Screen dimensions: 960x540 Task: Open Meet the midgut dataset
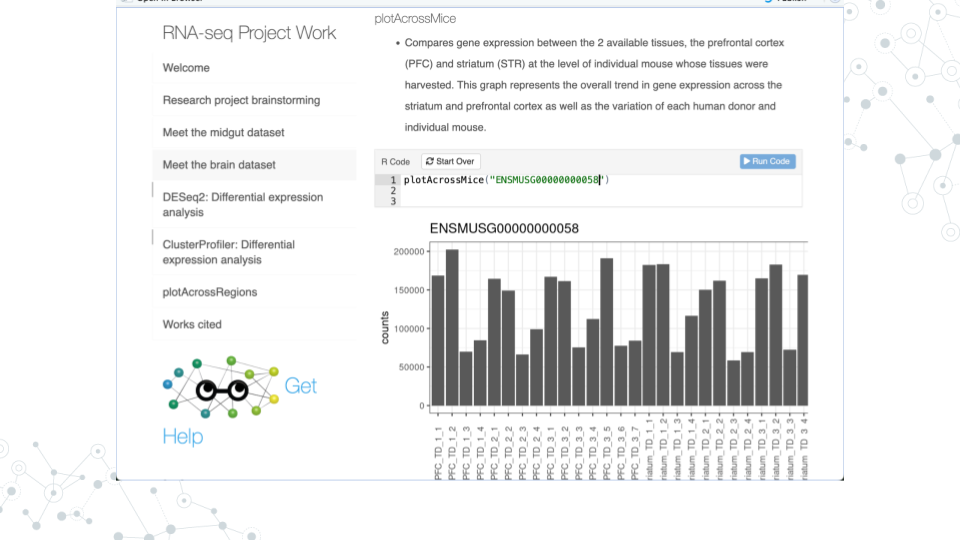click(223, 132)
